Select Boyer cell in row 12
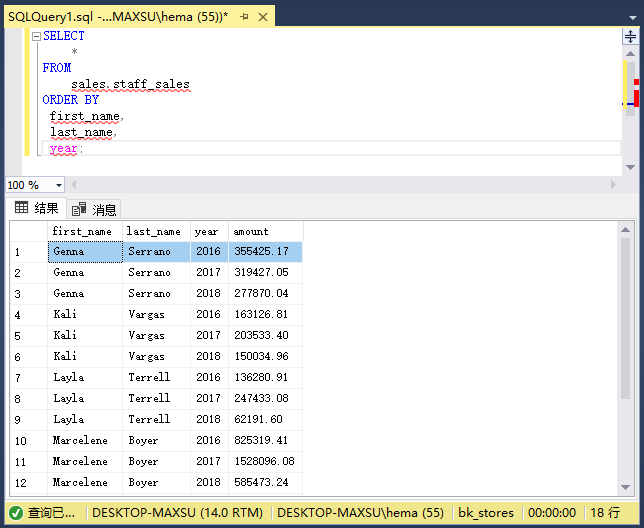The image size is (644, 528). click(x=156, y=482)
